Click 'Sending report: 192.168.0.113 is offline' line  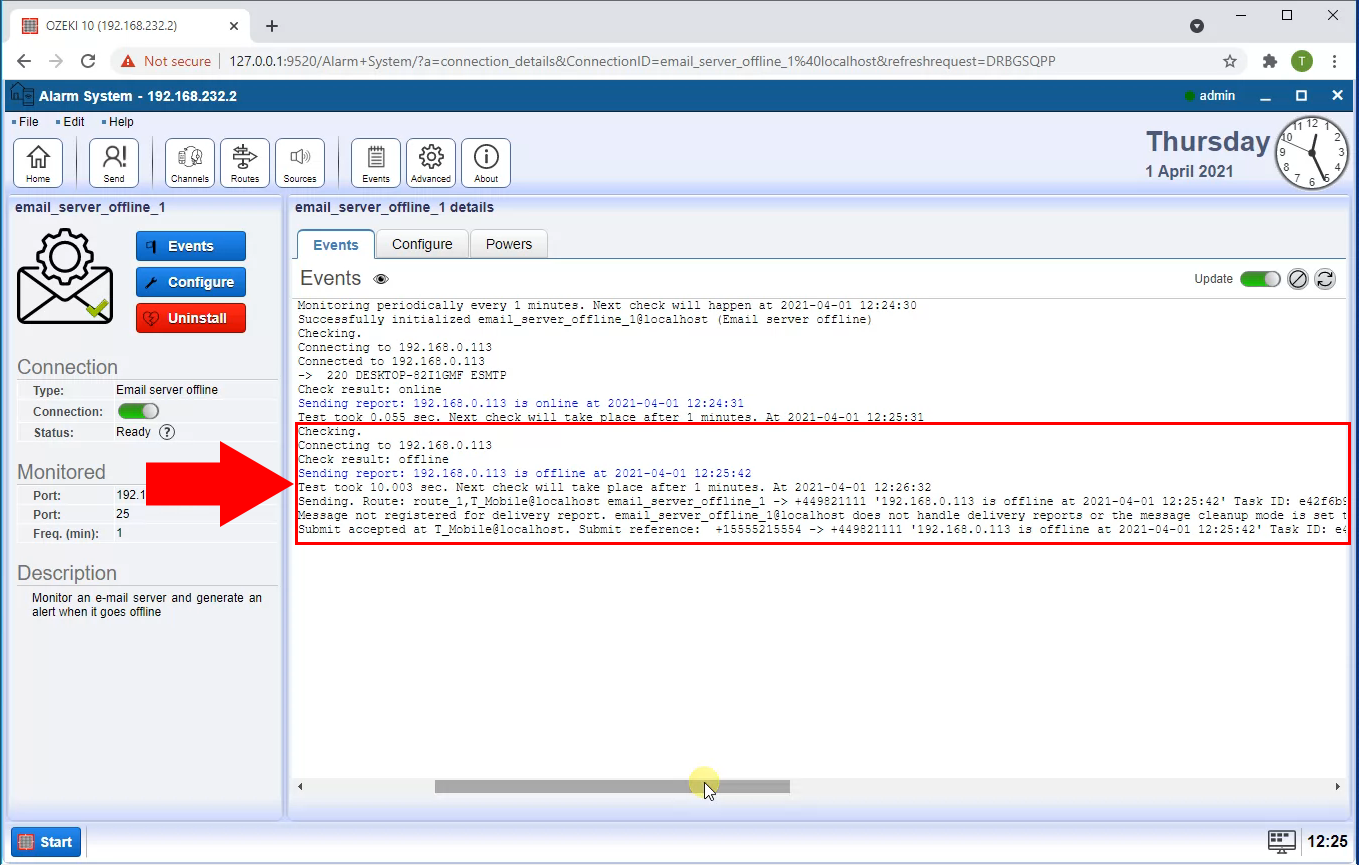pos(525,473)
